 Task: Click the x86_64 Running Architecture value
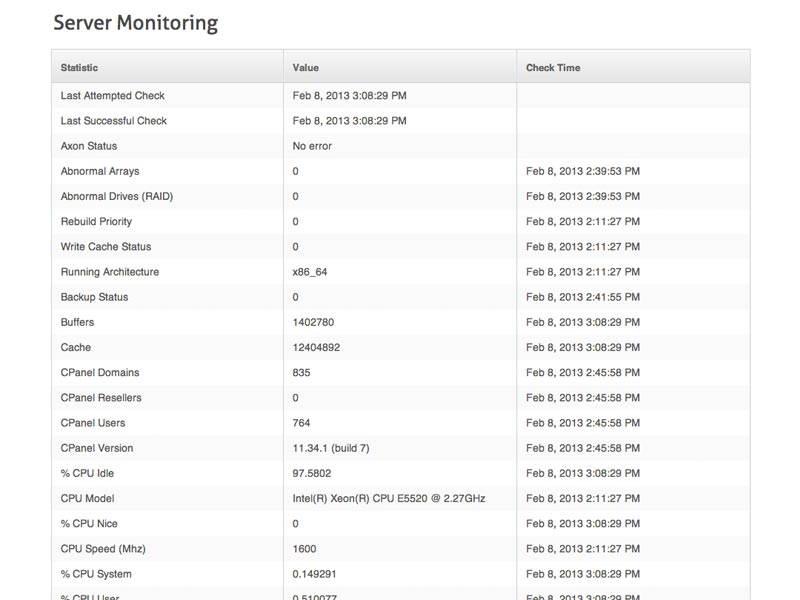coord(310,272)
